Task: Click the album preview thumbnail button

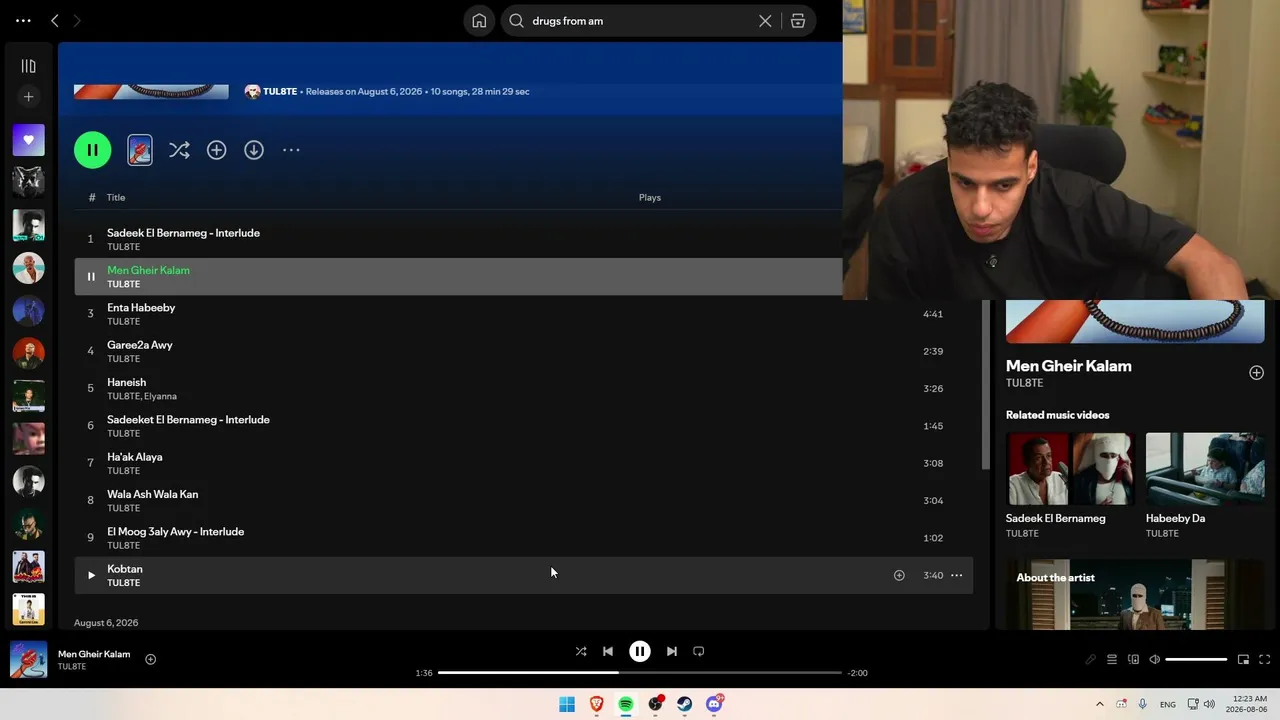Action: pyautogui.click(x=140, y=150)
